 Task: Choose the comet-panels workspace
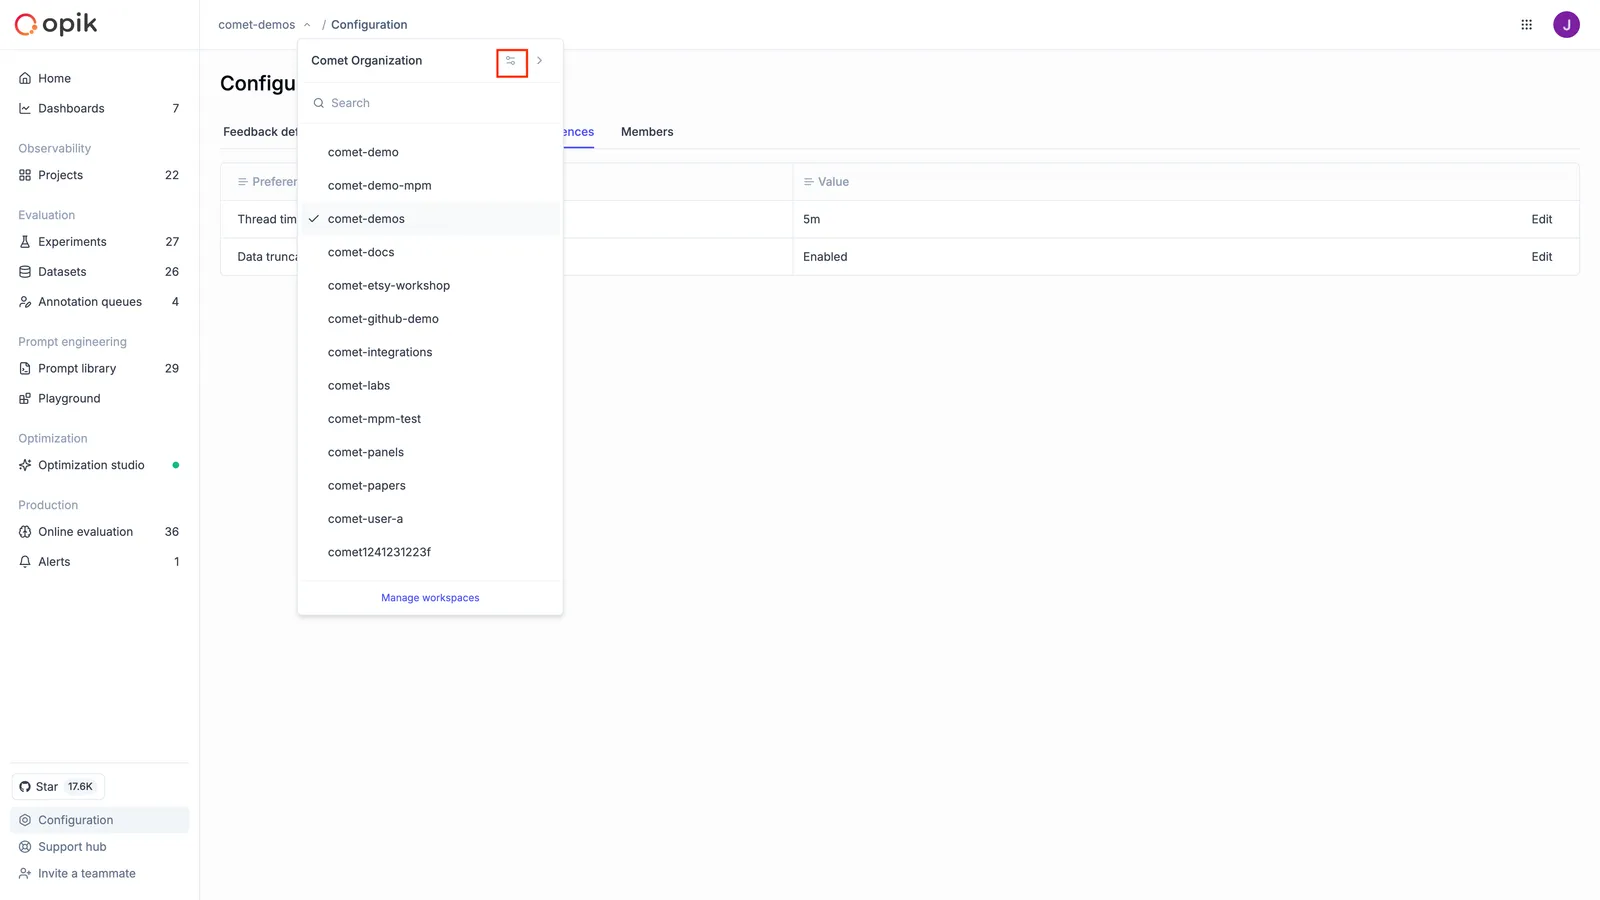430,452
